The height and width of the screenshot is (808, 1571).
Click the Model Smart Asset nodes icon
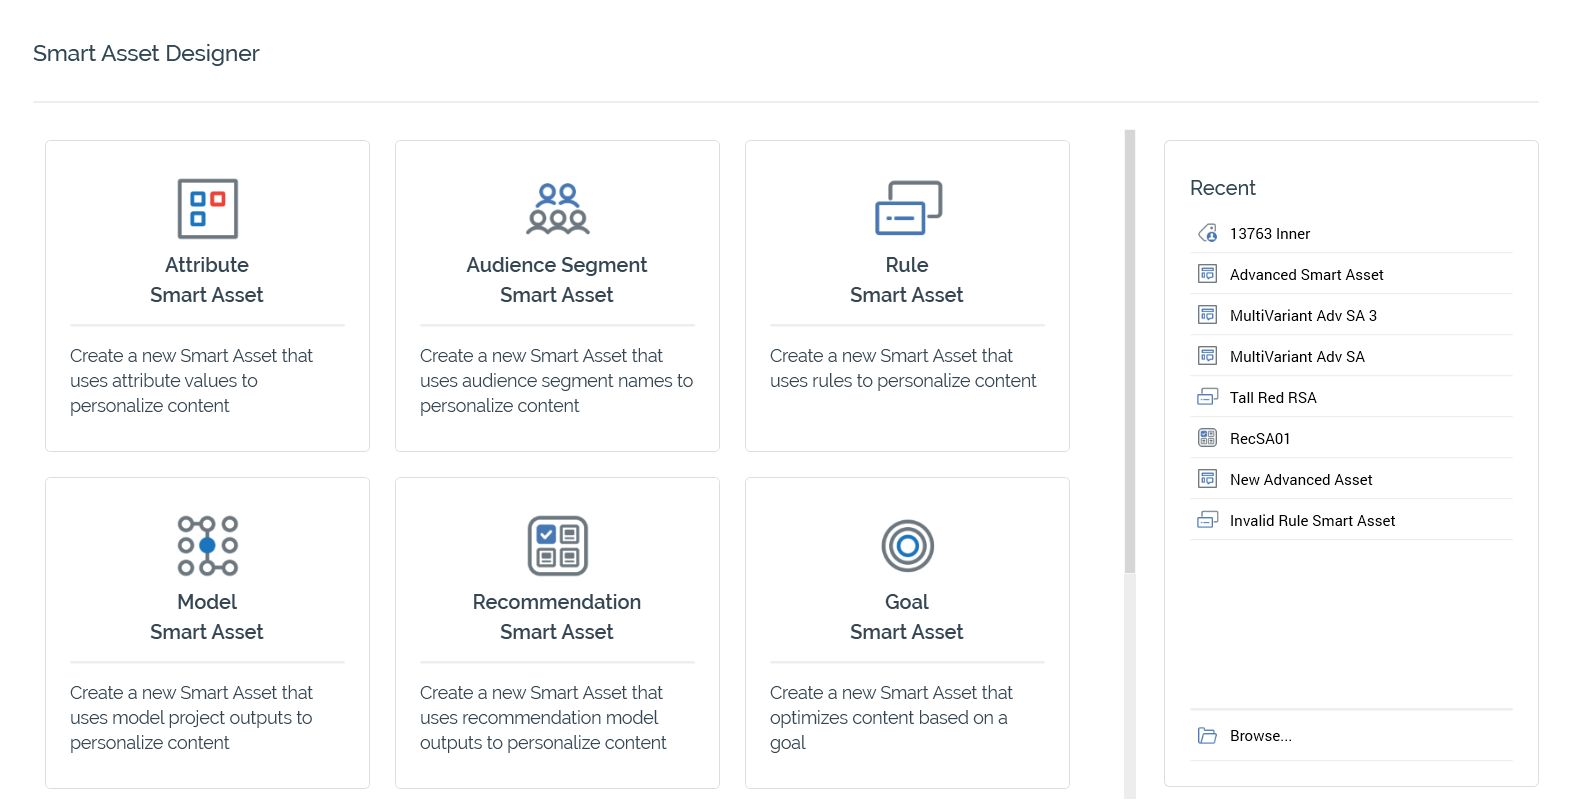(x=207, y=546)
